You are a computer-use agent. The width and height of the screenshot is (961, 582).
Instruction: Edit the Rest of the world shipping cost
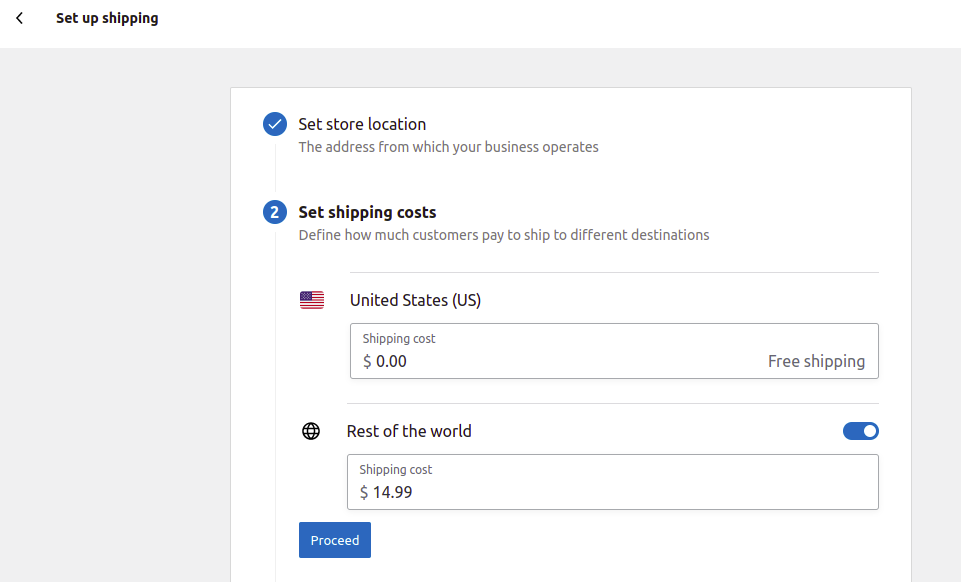tap(613, 482)
